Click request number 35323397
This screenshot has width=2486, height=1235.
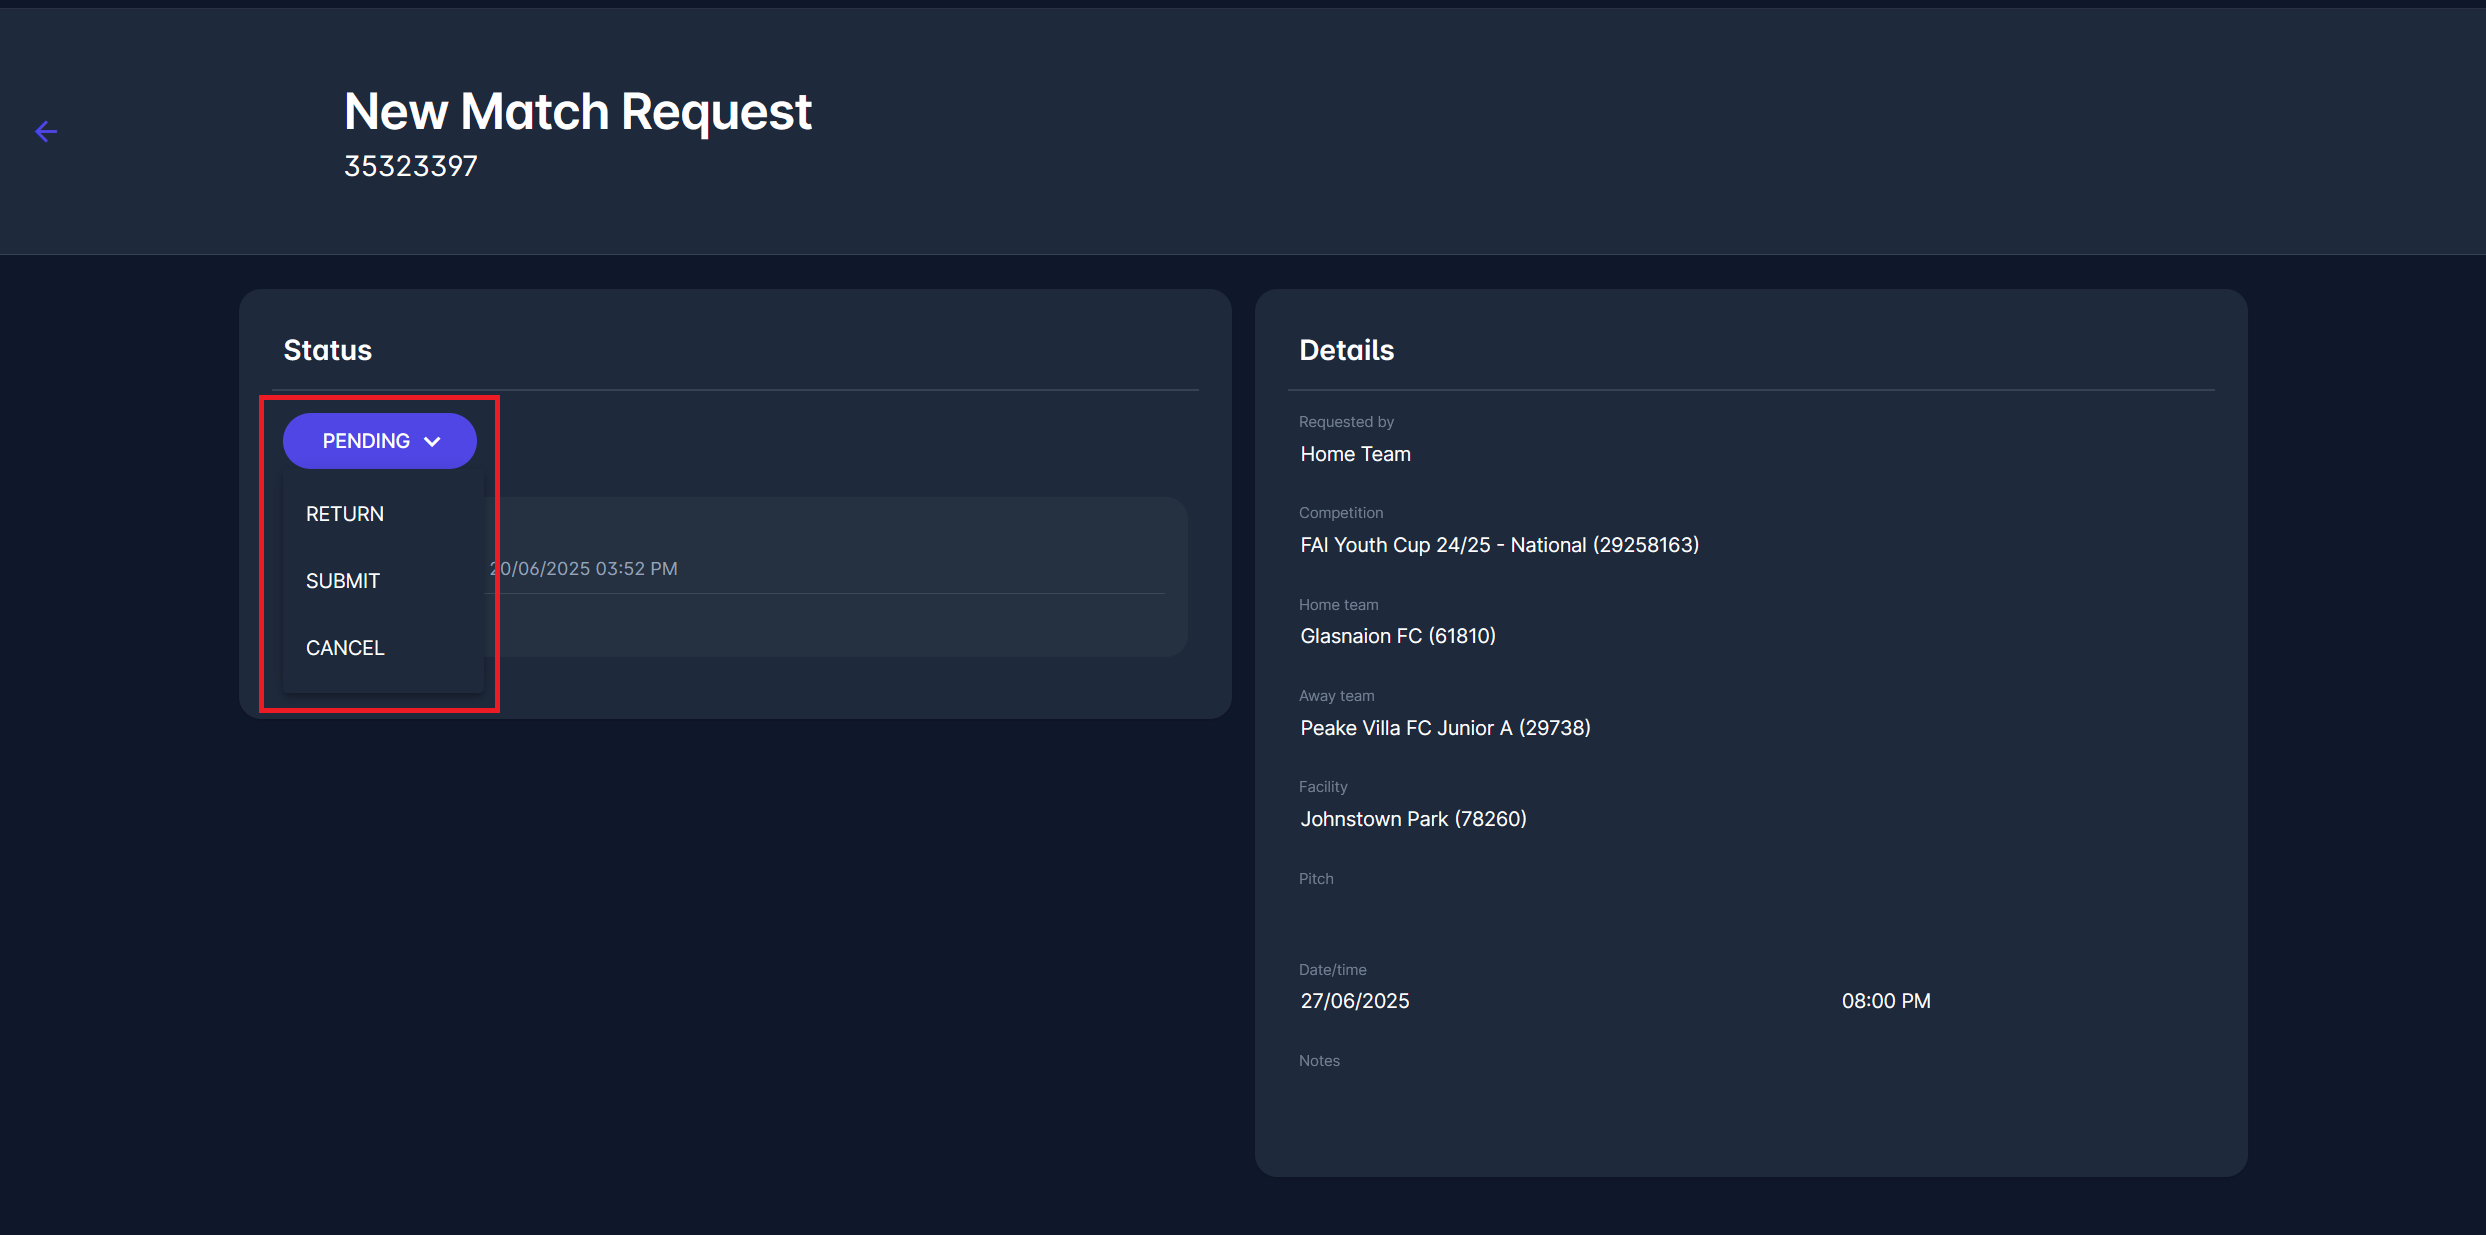click(x=410, y=166)
